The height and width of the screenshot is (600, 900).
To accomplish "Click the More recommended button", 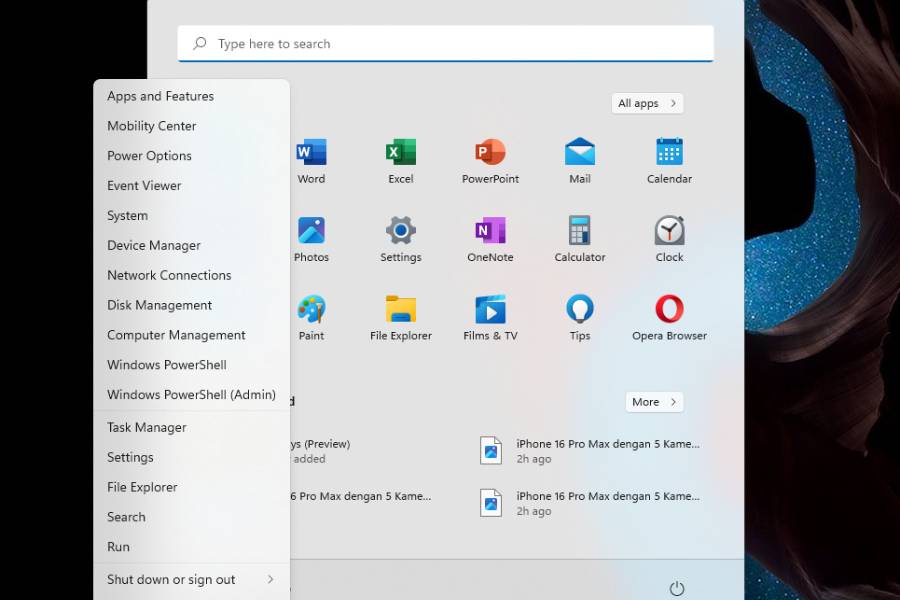I will pyautogui.click(x=654, y=402).
